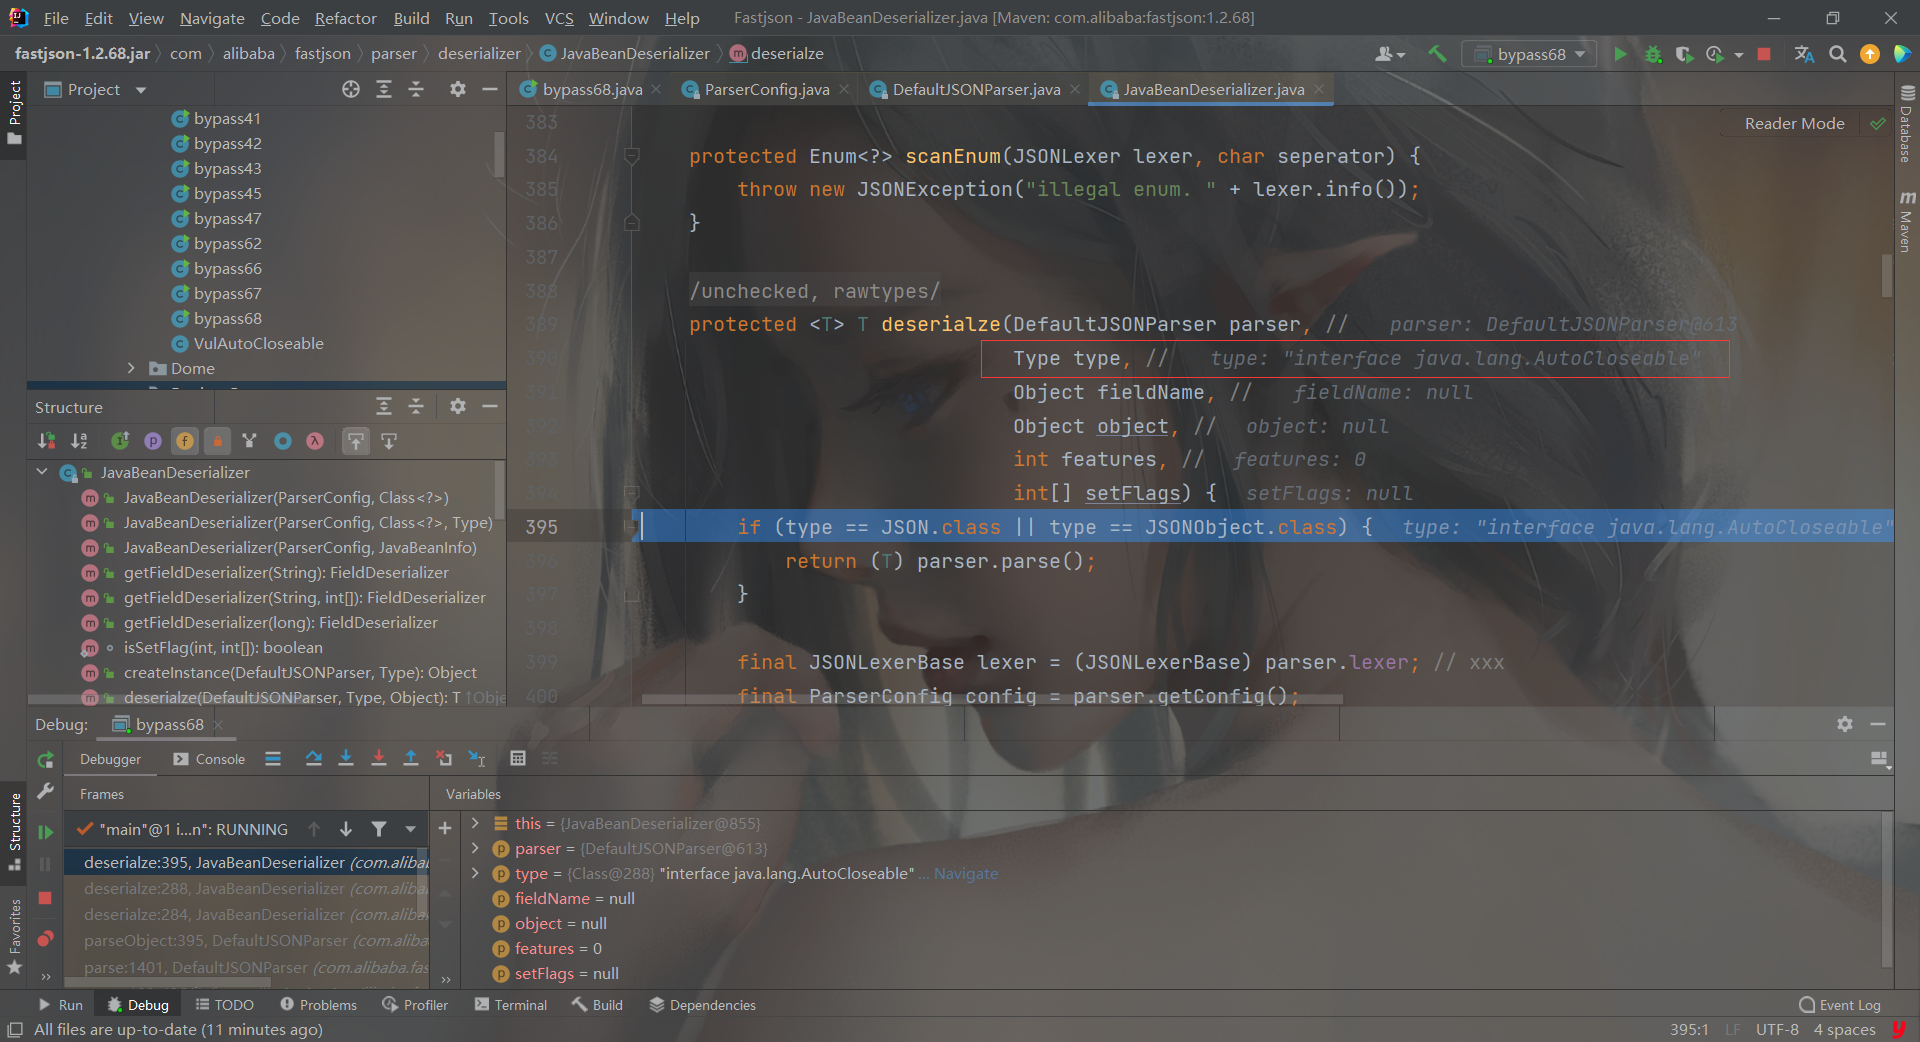The height and width of the screenshot is (1042, 1920).
Task: Force Step Into red arrow
Action: point(379,759)
